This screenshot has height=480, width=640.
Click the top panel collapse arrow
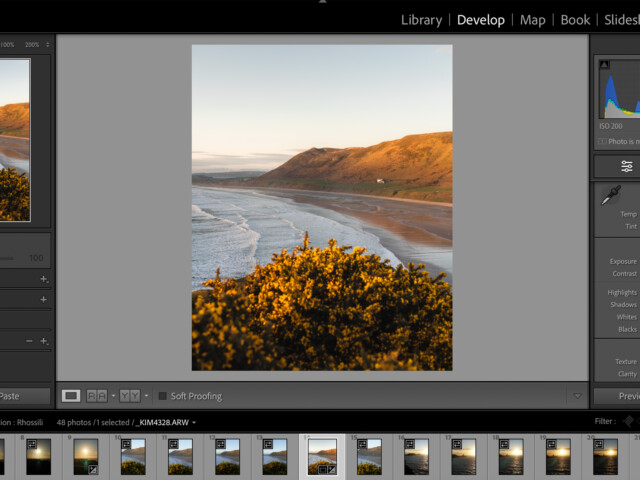(321, 2)
